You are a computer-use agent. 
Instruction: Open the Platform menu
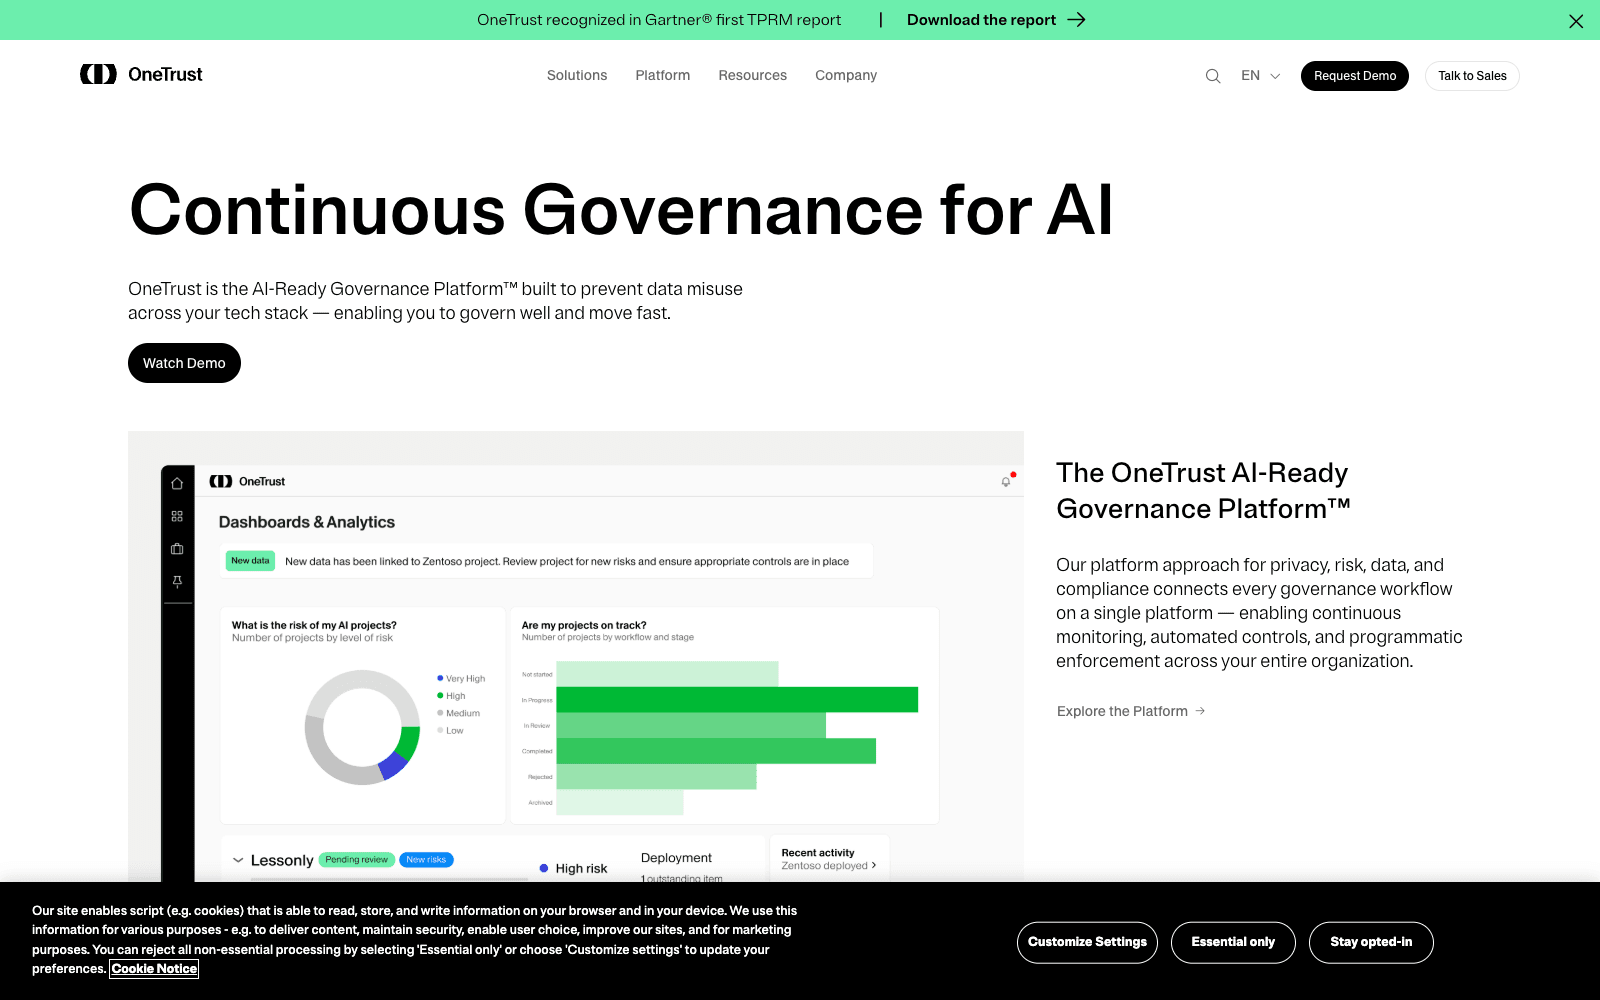[663, 75]
